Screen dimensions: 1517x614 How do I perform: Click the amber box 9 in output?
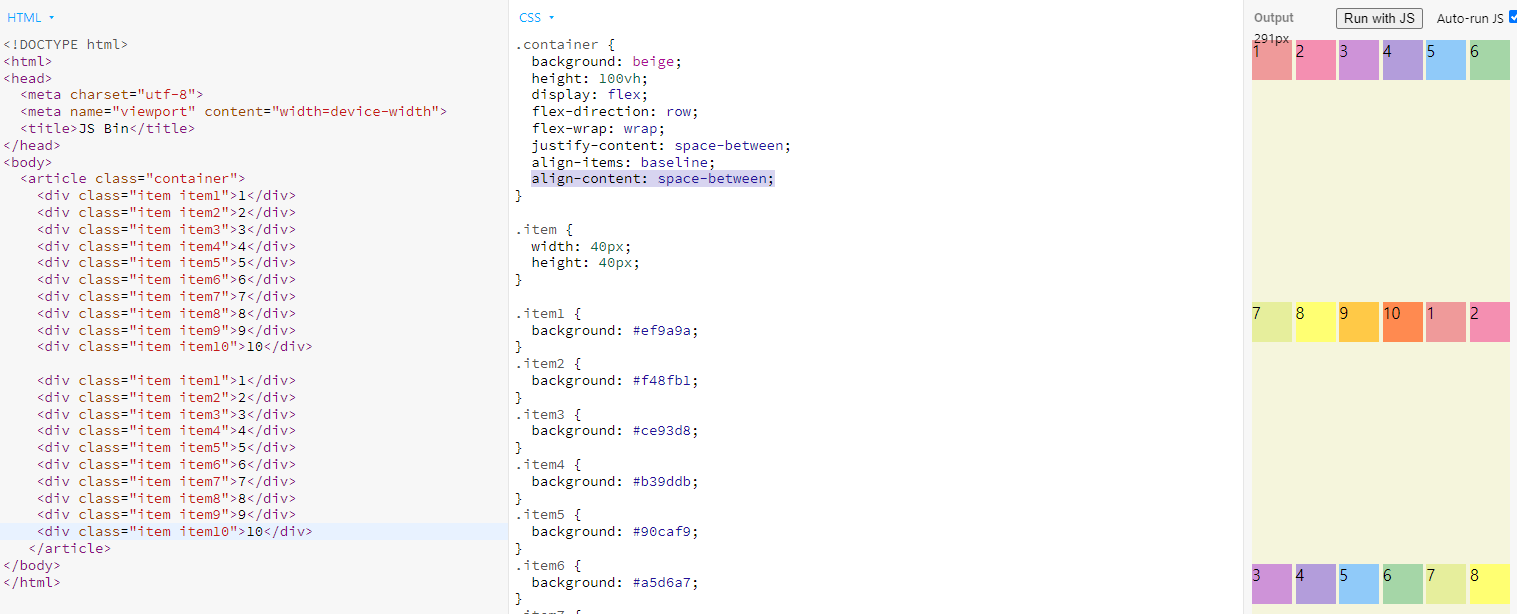click(x=1359, y=322)
